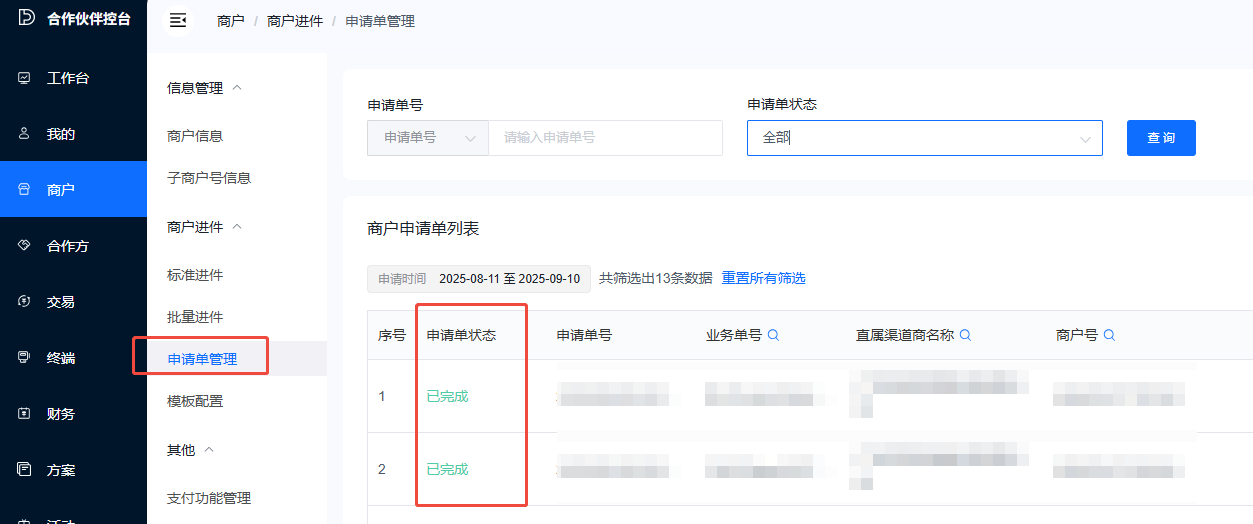The height and width of the screenshot is (524, 1253).
Task: Click the 财务 finance icon
Action: 24,413
